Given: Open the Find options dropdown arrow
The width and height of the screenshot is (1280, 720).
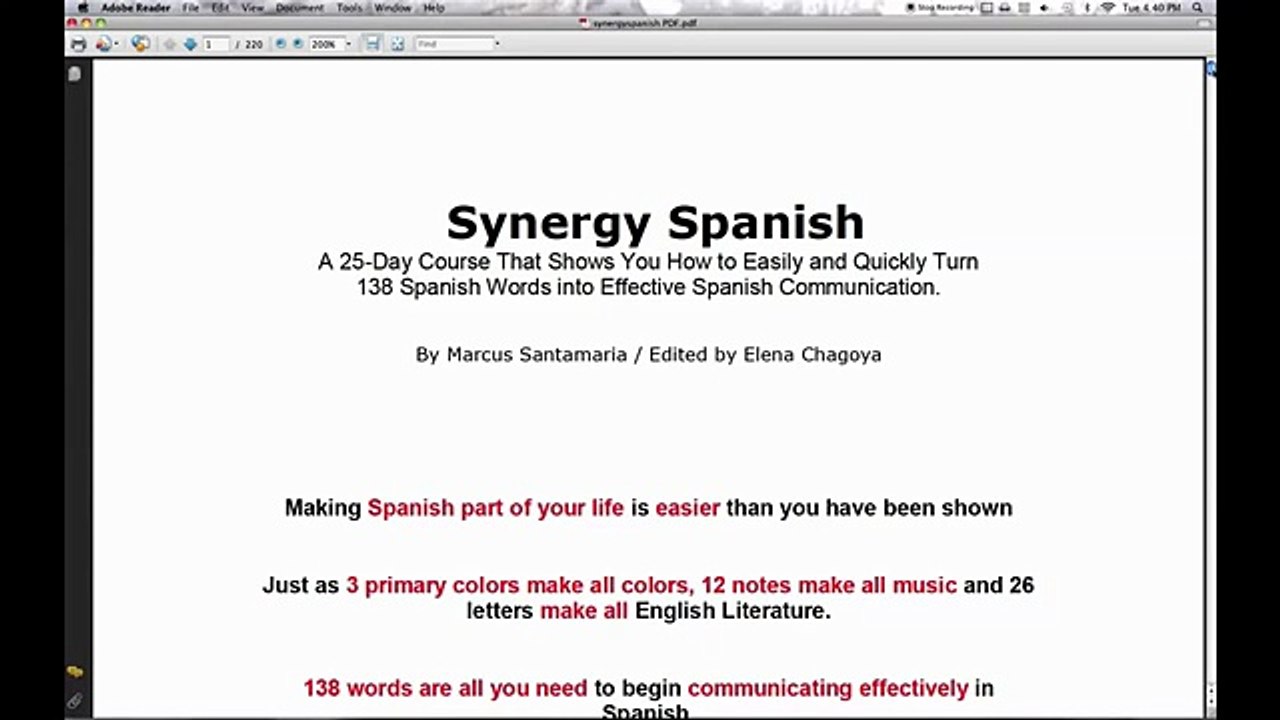Looking at the screenshot, I should (x=497, y=44).
